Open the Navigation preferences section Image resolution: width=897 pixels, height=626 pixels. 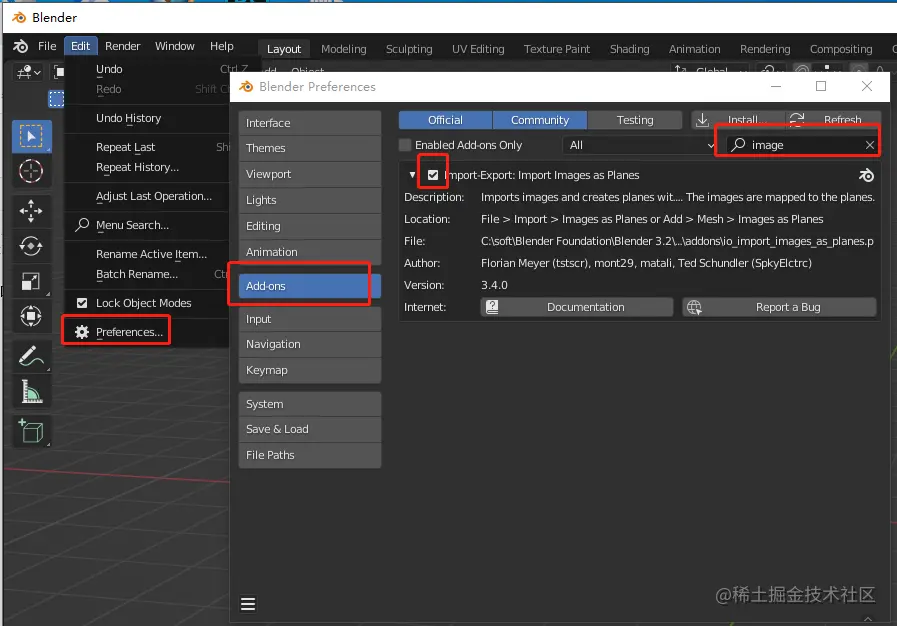point(309,344)
